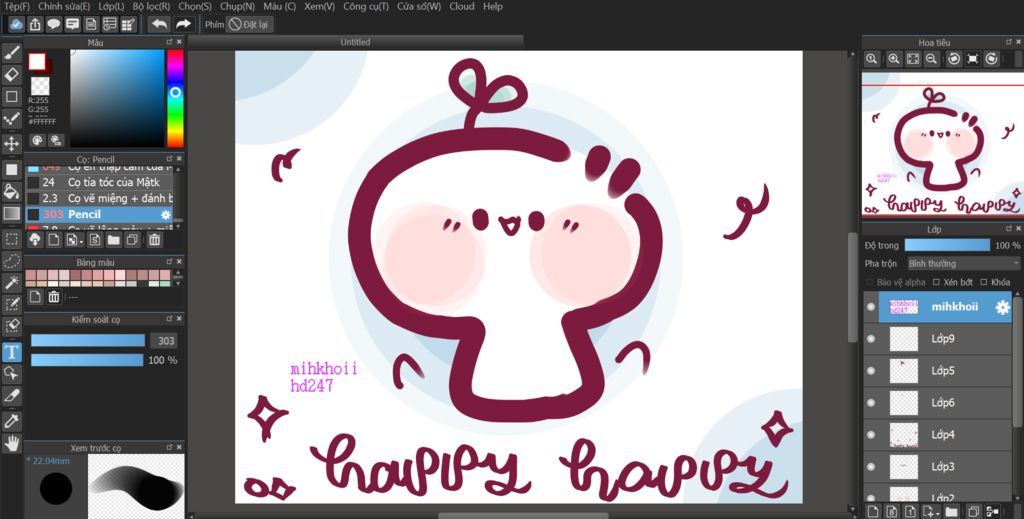Select the Select Eraser tool
The height and width of the screenshot is (519, 1024).
click(11, 326)
